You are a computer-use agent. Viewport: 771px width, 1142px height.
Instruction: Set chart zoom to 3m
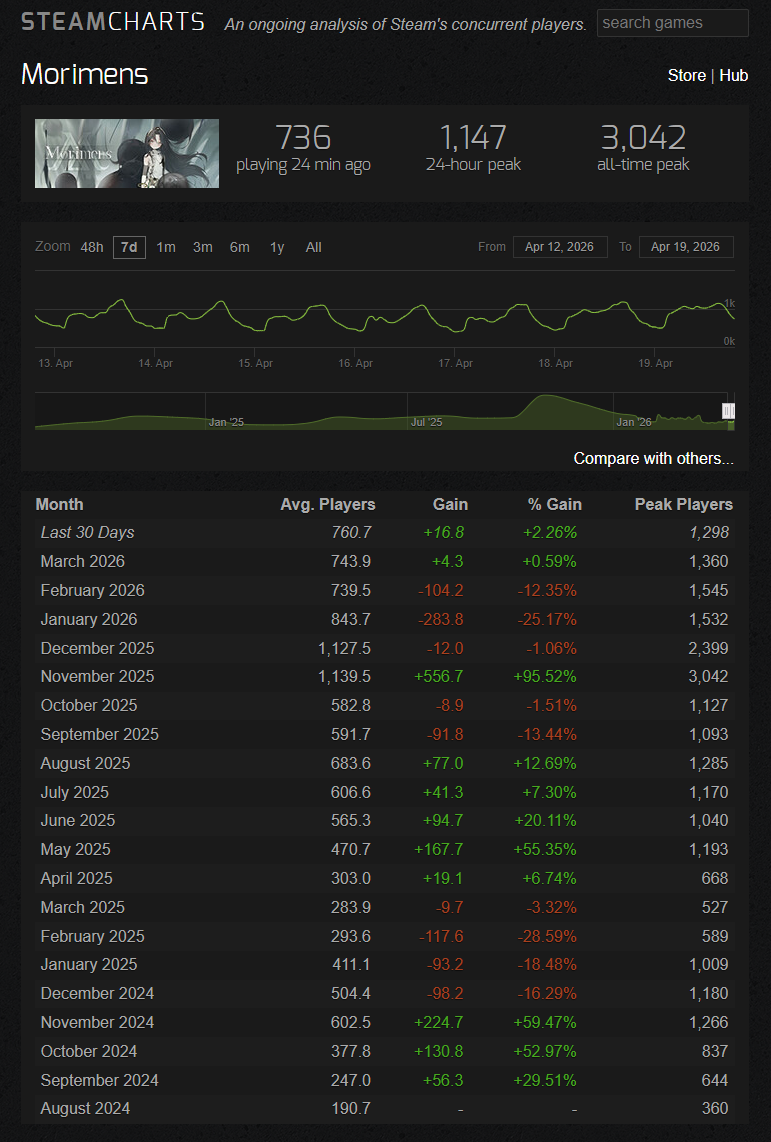tap(202, 247)
